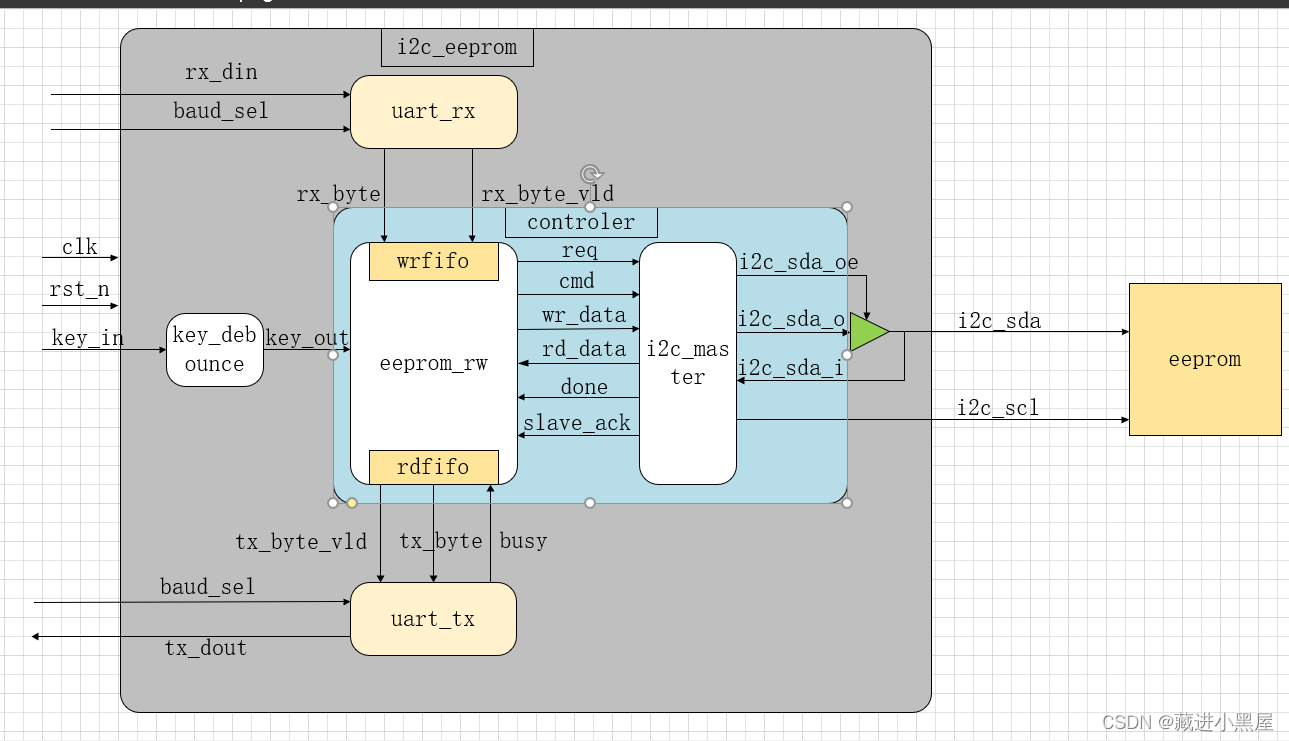Select the key_debounce module shape
1289x741 pixels.
point(213,350)
